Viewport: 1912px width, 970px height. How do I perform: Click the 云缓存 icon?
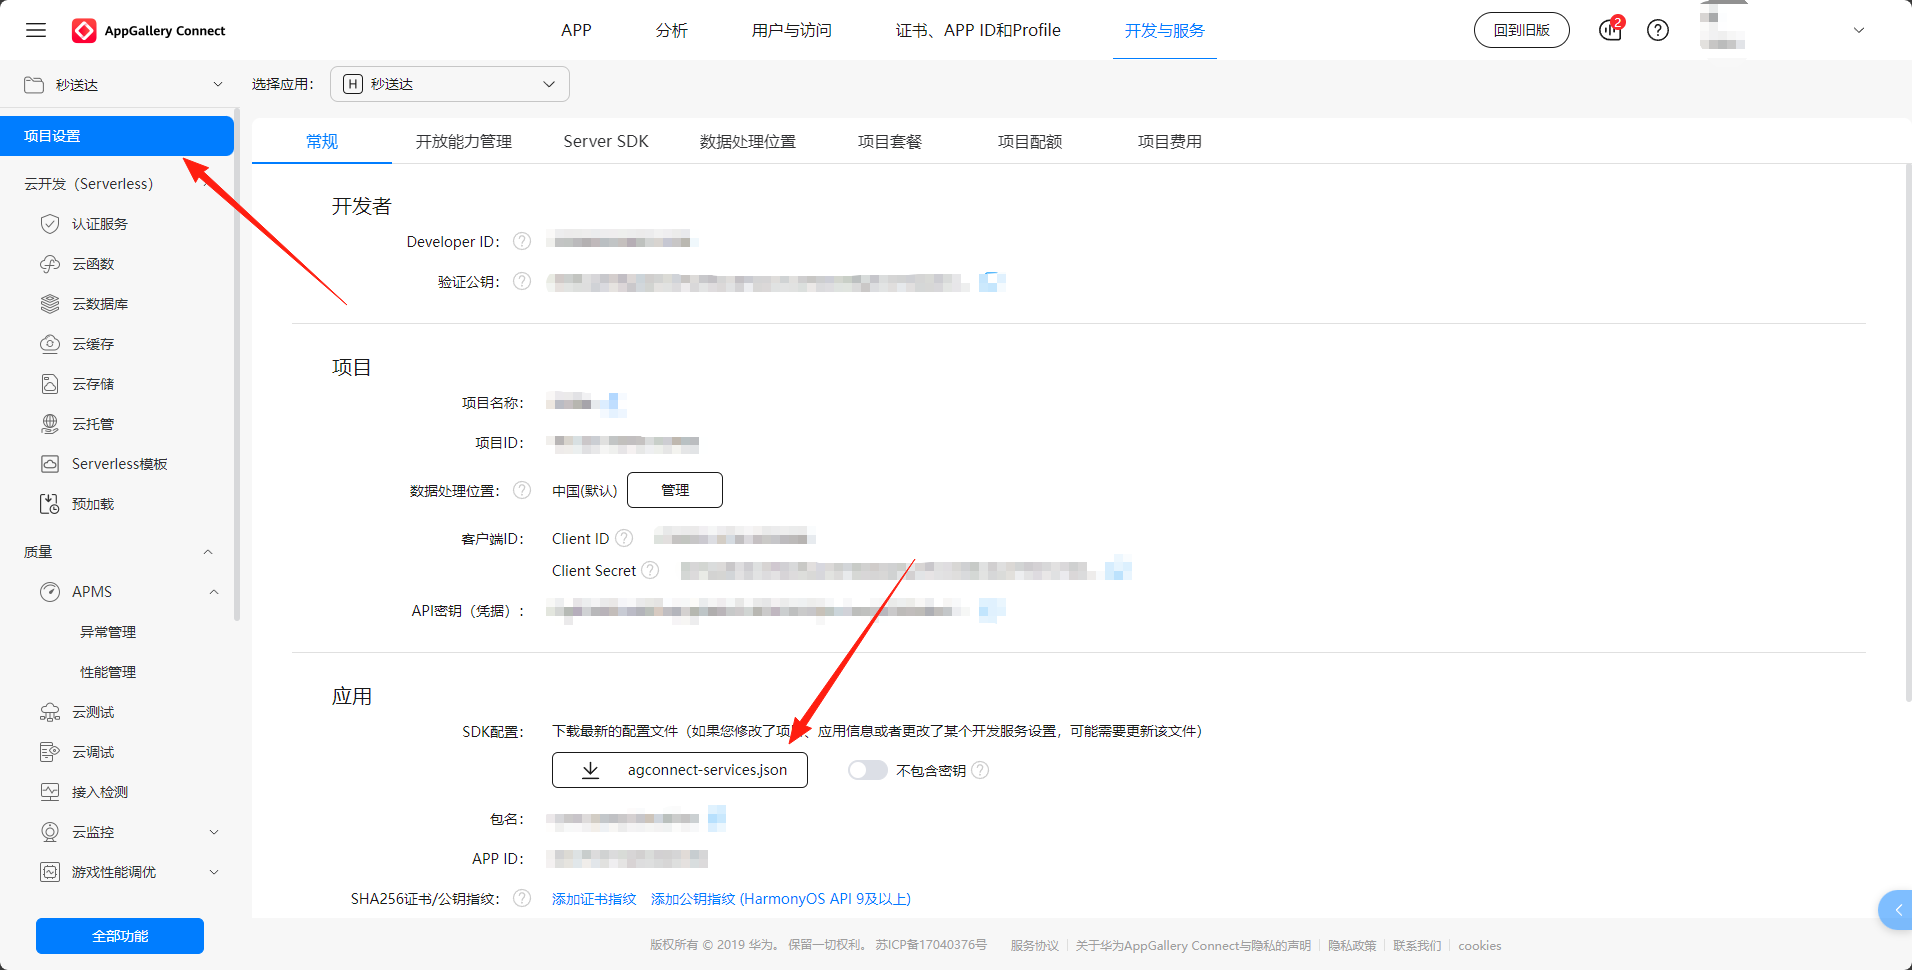click(50, 344)
